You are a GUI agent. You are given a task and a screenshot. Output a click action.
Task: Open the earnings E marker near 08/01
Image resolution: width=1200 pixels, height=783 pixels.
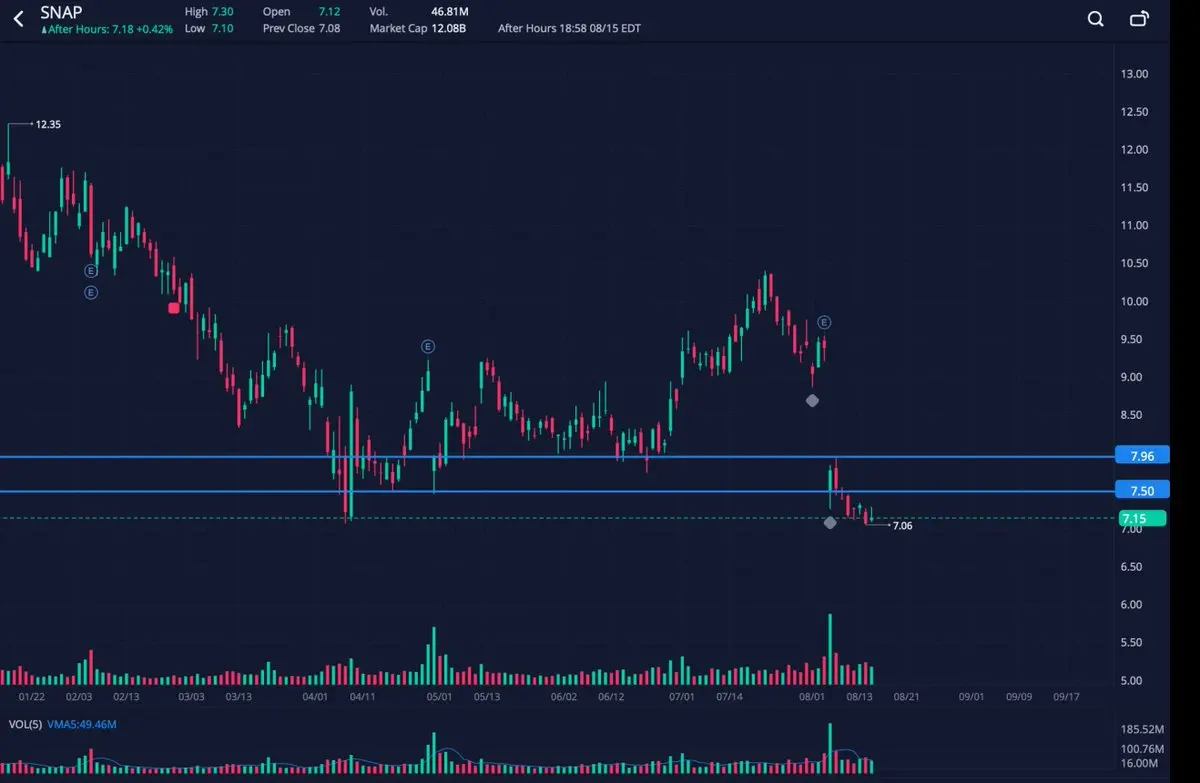(x=824, y=322)
